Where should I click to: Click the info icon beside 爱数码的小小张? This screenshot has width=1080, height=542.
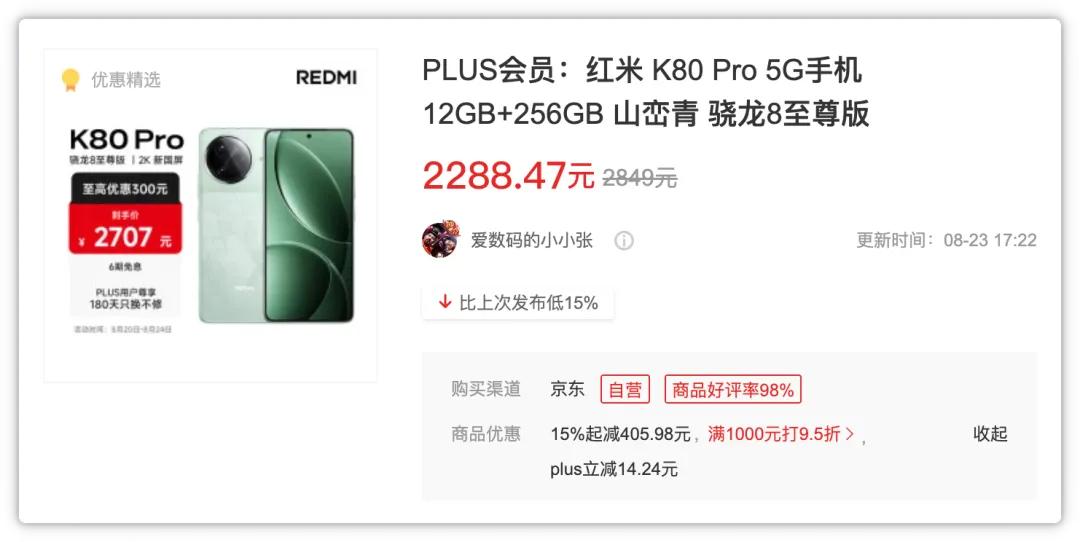coord(624,240)
